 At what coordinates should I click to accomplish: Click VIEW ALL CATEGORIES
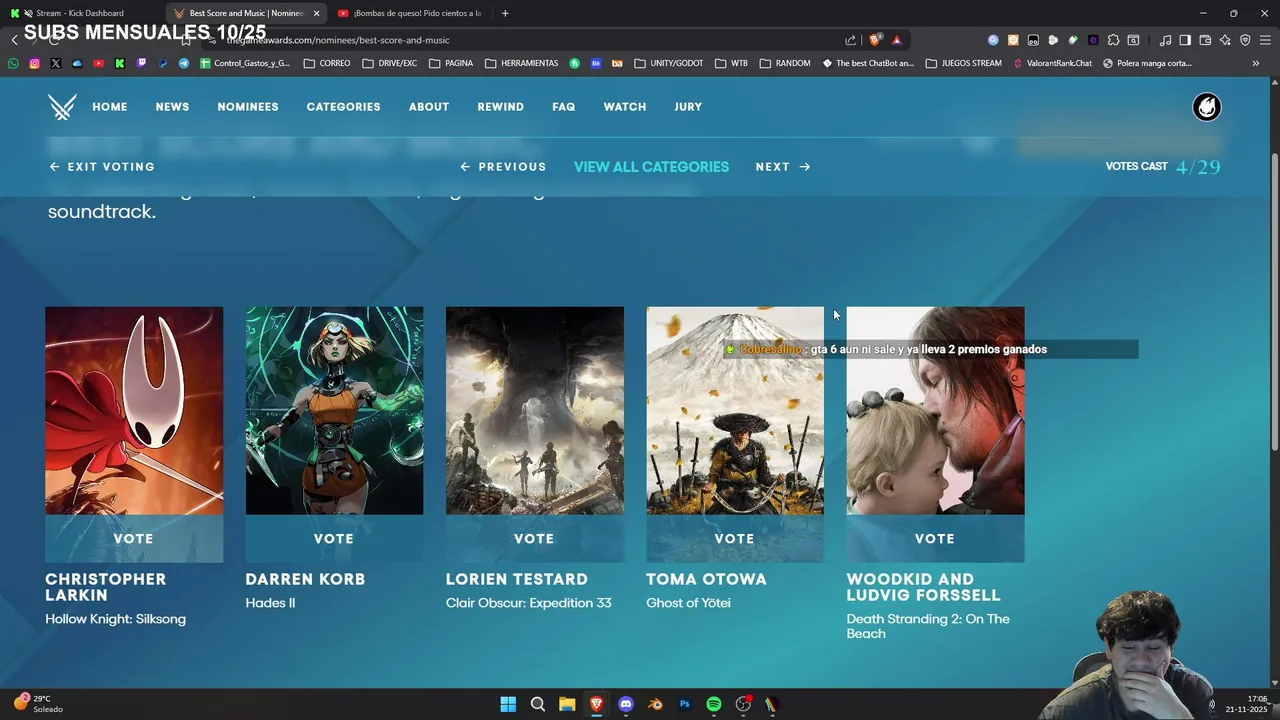[651, 167]
